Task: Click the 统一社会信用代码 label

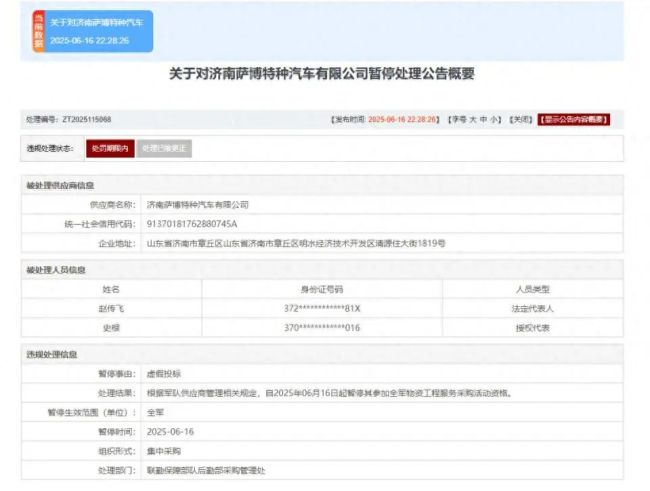Action: [100, 224]
